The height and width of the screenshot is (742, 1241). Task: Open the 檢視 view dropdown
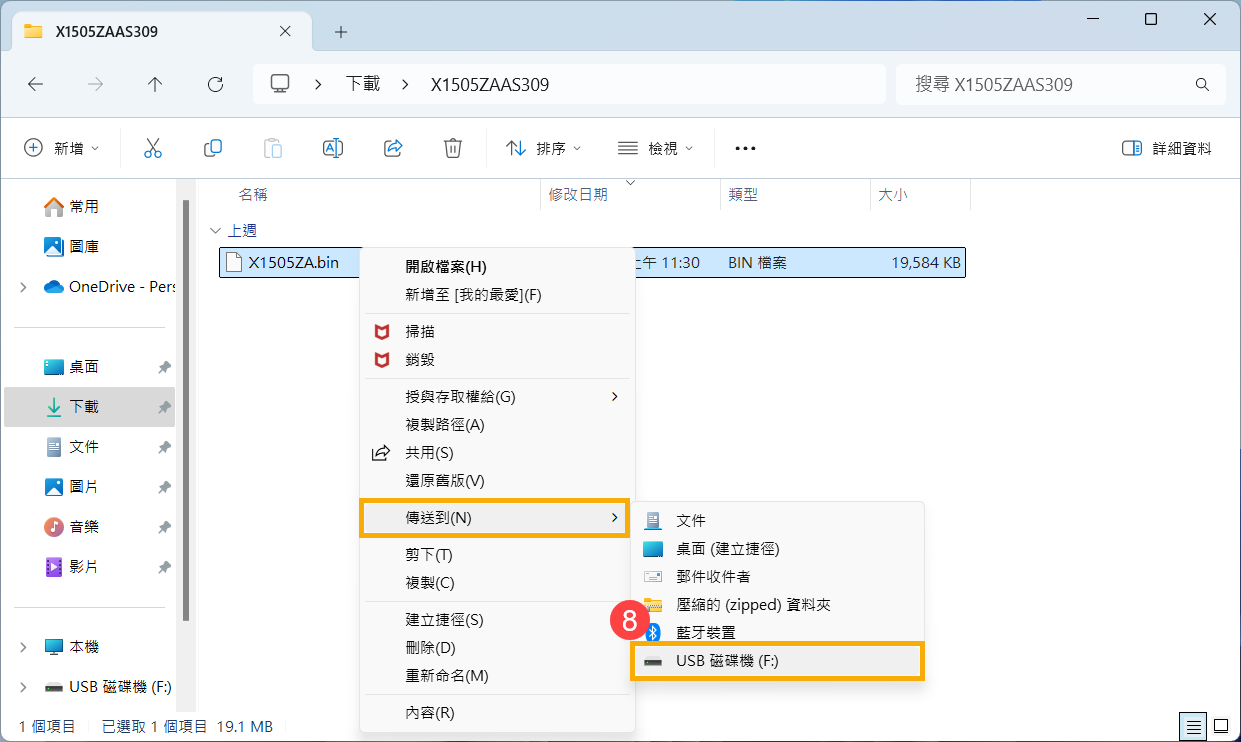655,147
